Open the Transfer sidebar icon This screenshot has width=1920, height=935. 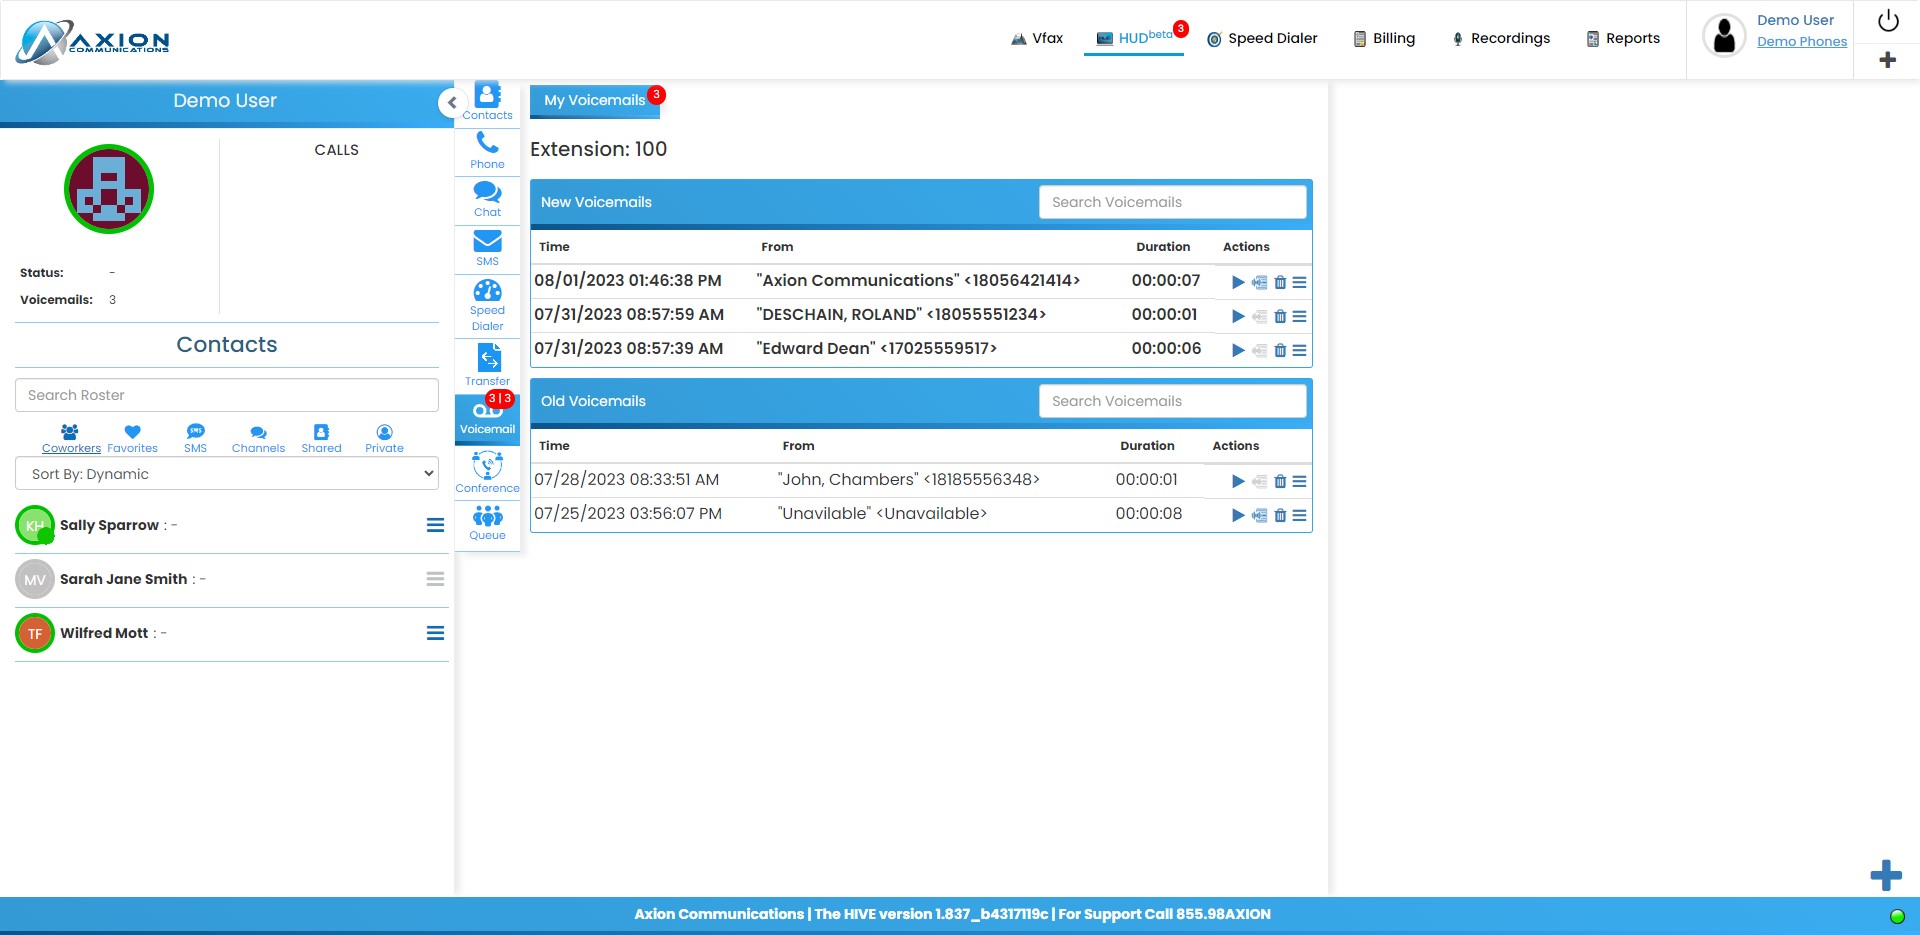pos(487,365)
